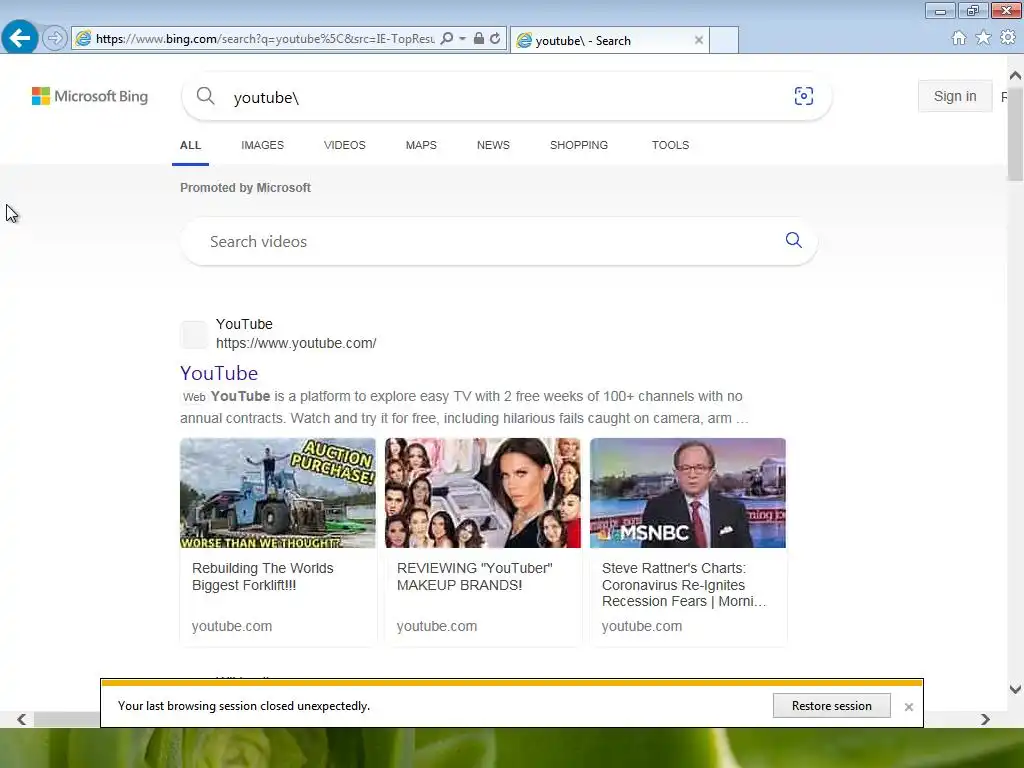This screenshot has width=1024, height=768.
Task: Switch to the NEWS tab
Action: coord(493,145)
